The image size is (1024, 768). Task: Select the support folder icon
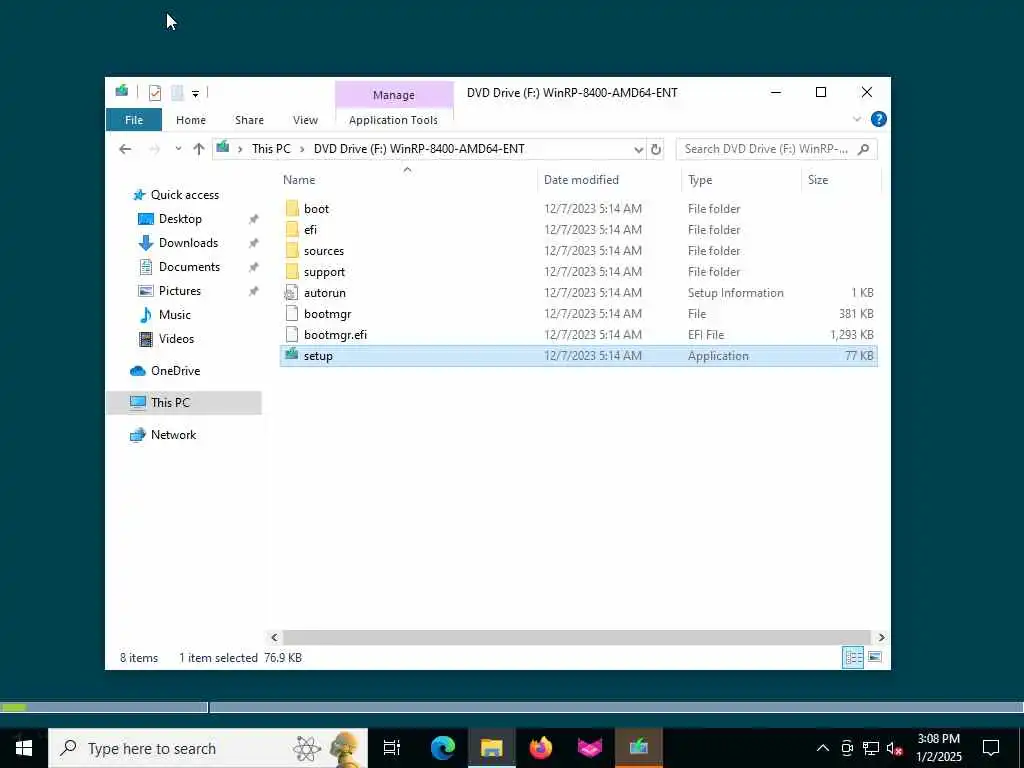292,272
